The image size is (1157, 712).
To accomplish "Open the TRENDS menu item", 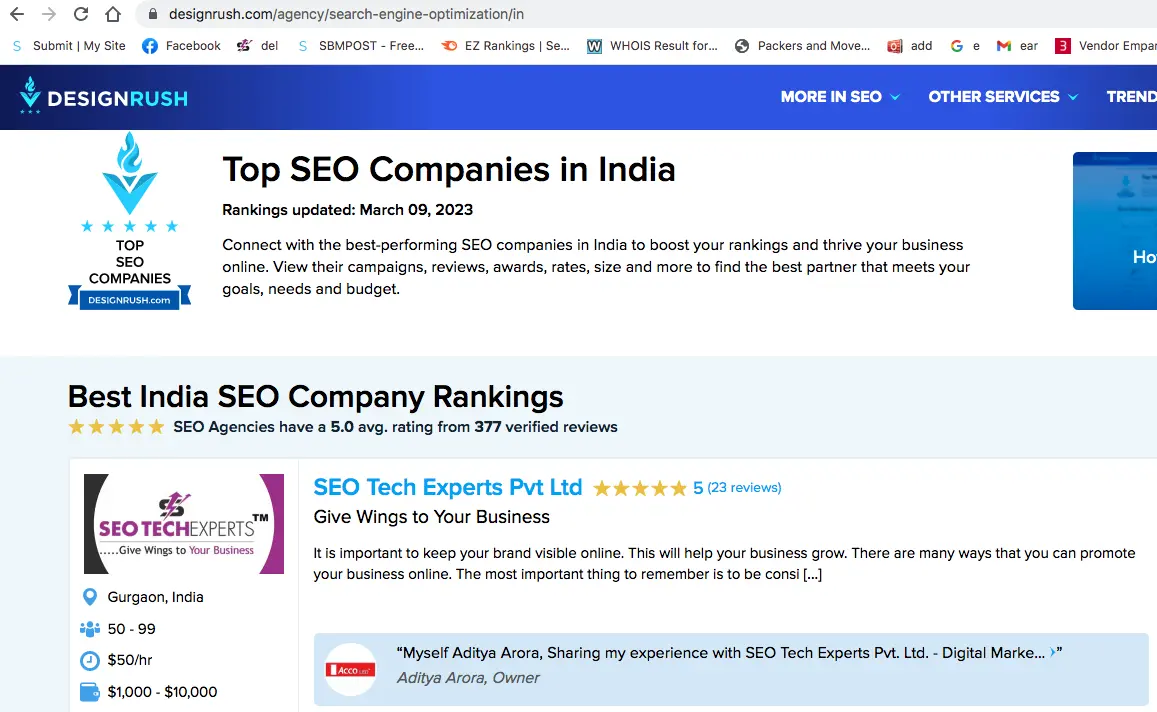I will point(1131,97).
